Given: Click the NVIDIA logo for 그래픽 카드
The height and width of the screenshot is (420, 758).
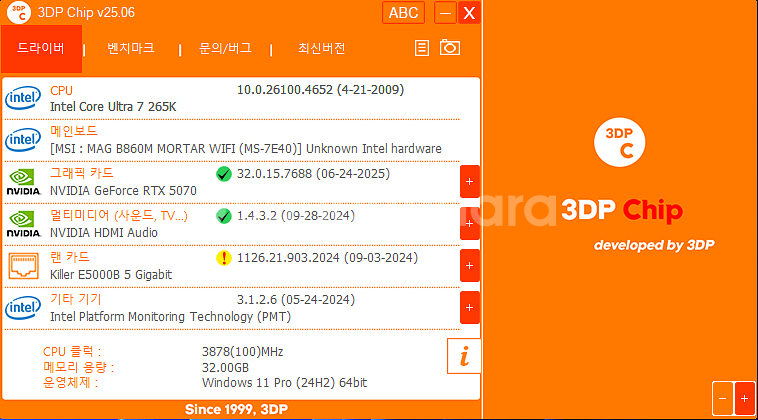Looking at the screenshot, I should click(23, 182).
